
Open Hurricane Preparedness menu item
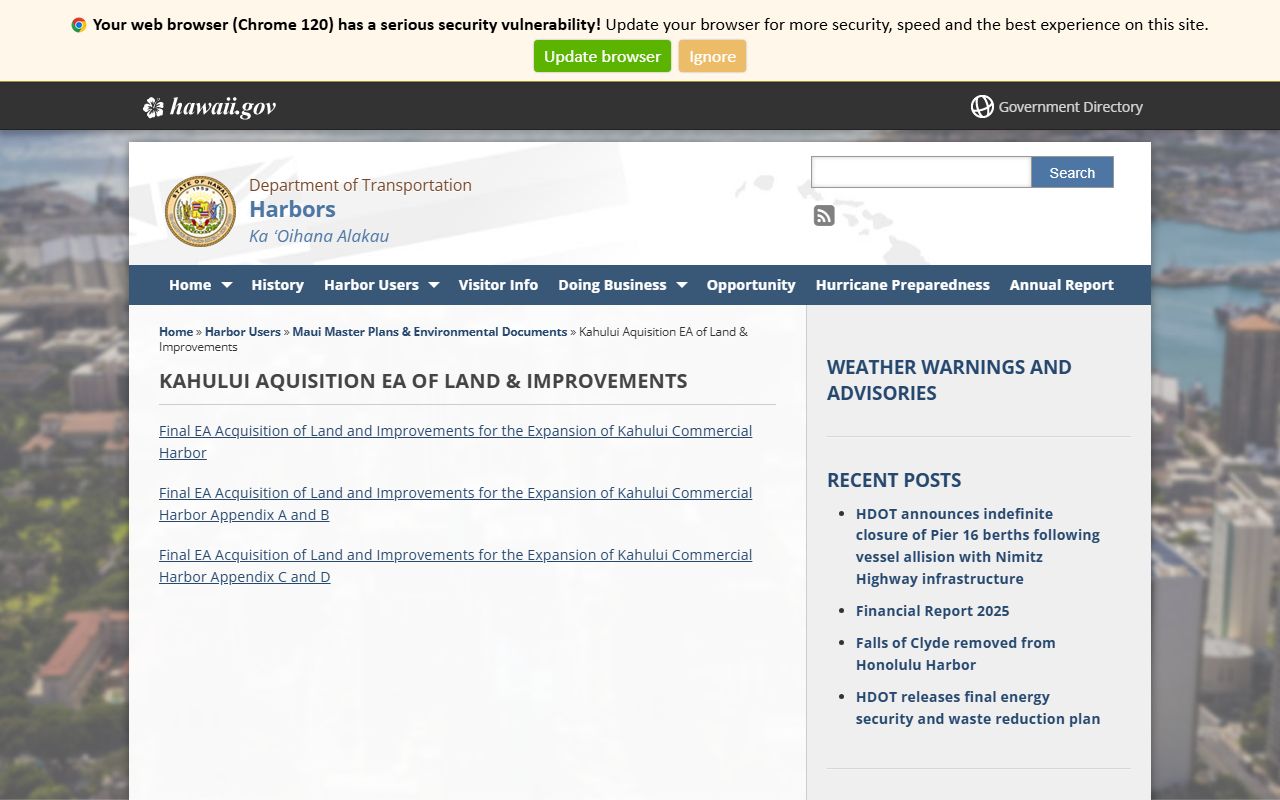tap(902, 285)
